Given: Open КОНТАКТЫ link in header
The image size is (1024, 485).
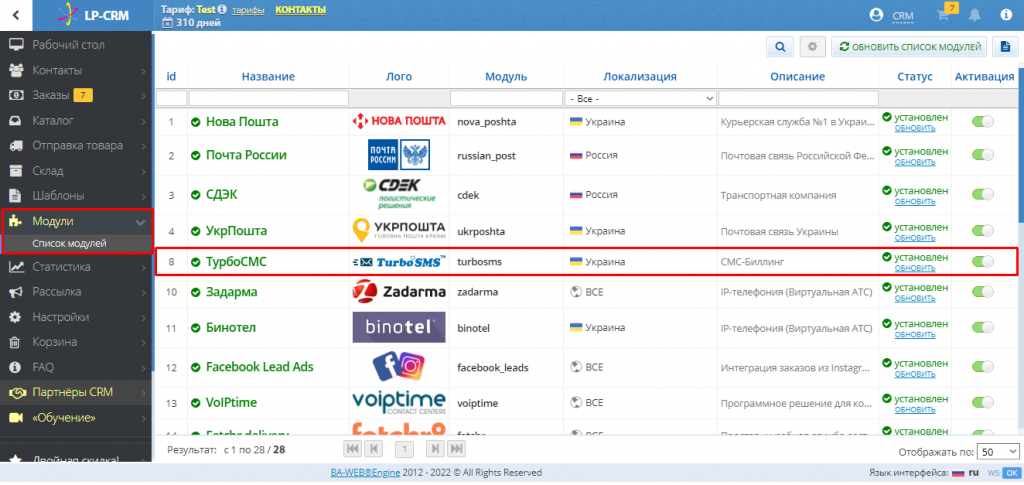Looking at the screenshot, I should coord(300,10).
